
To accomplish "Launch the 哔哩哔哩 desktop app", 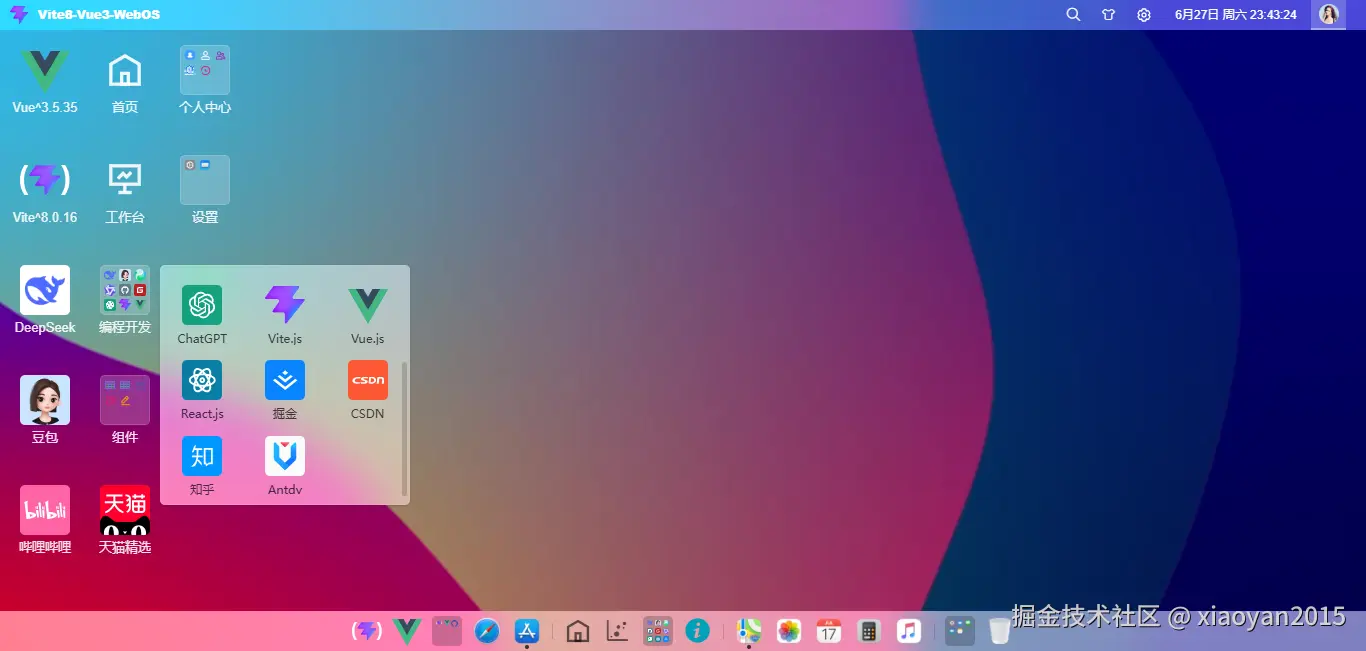I will tap(45, 510).
